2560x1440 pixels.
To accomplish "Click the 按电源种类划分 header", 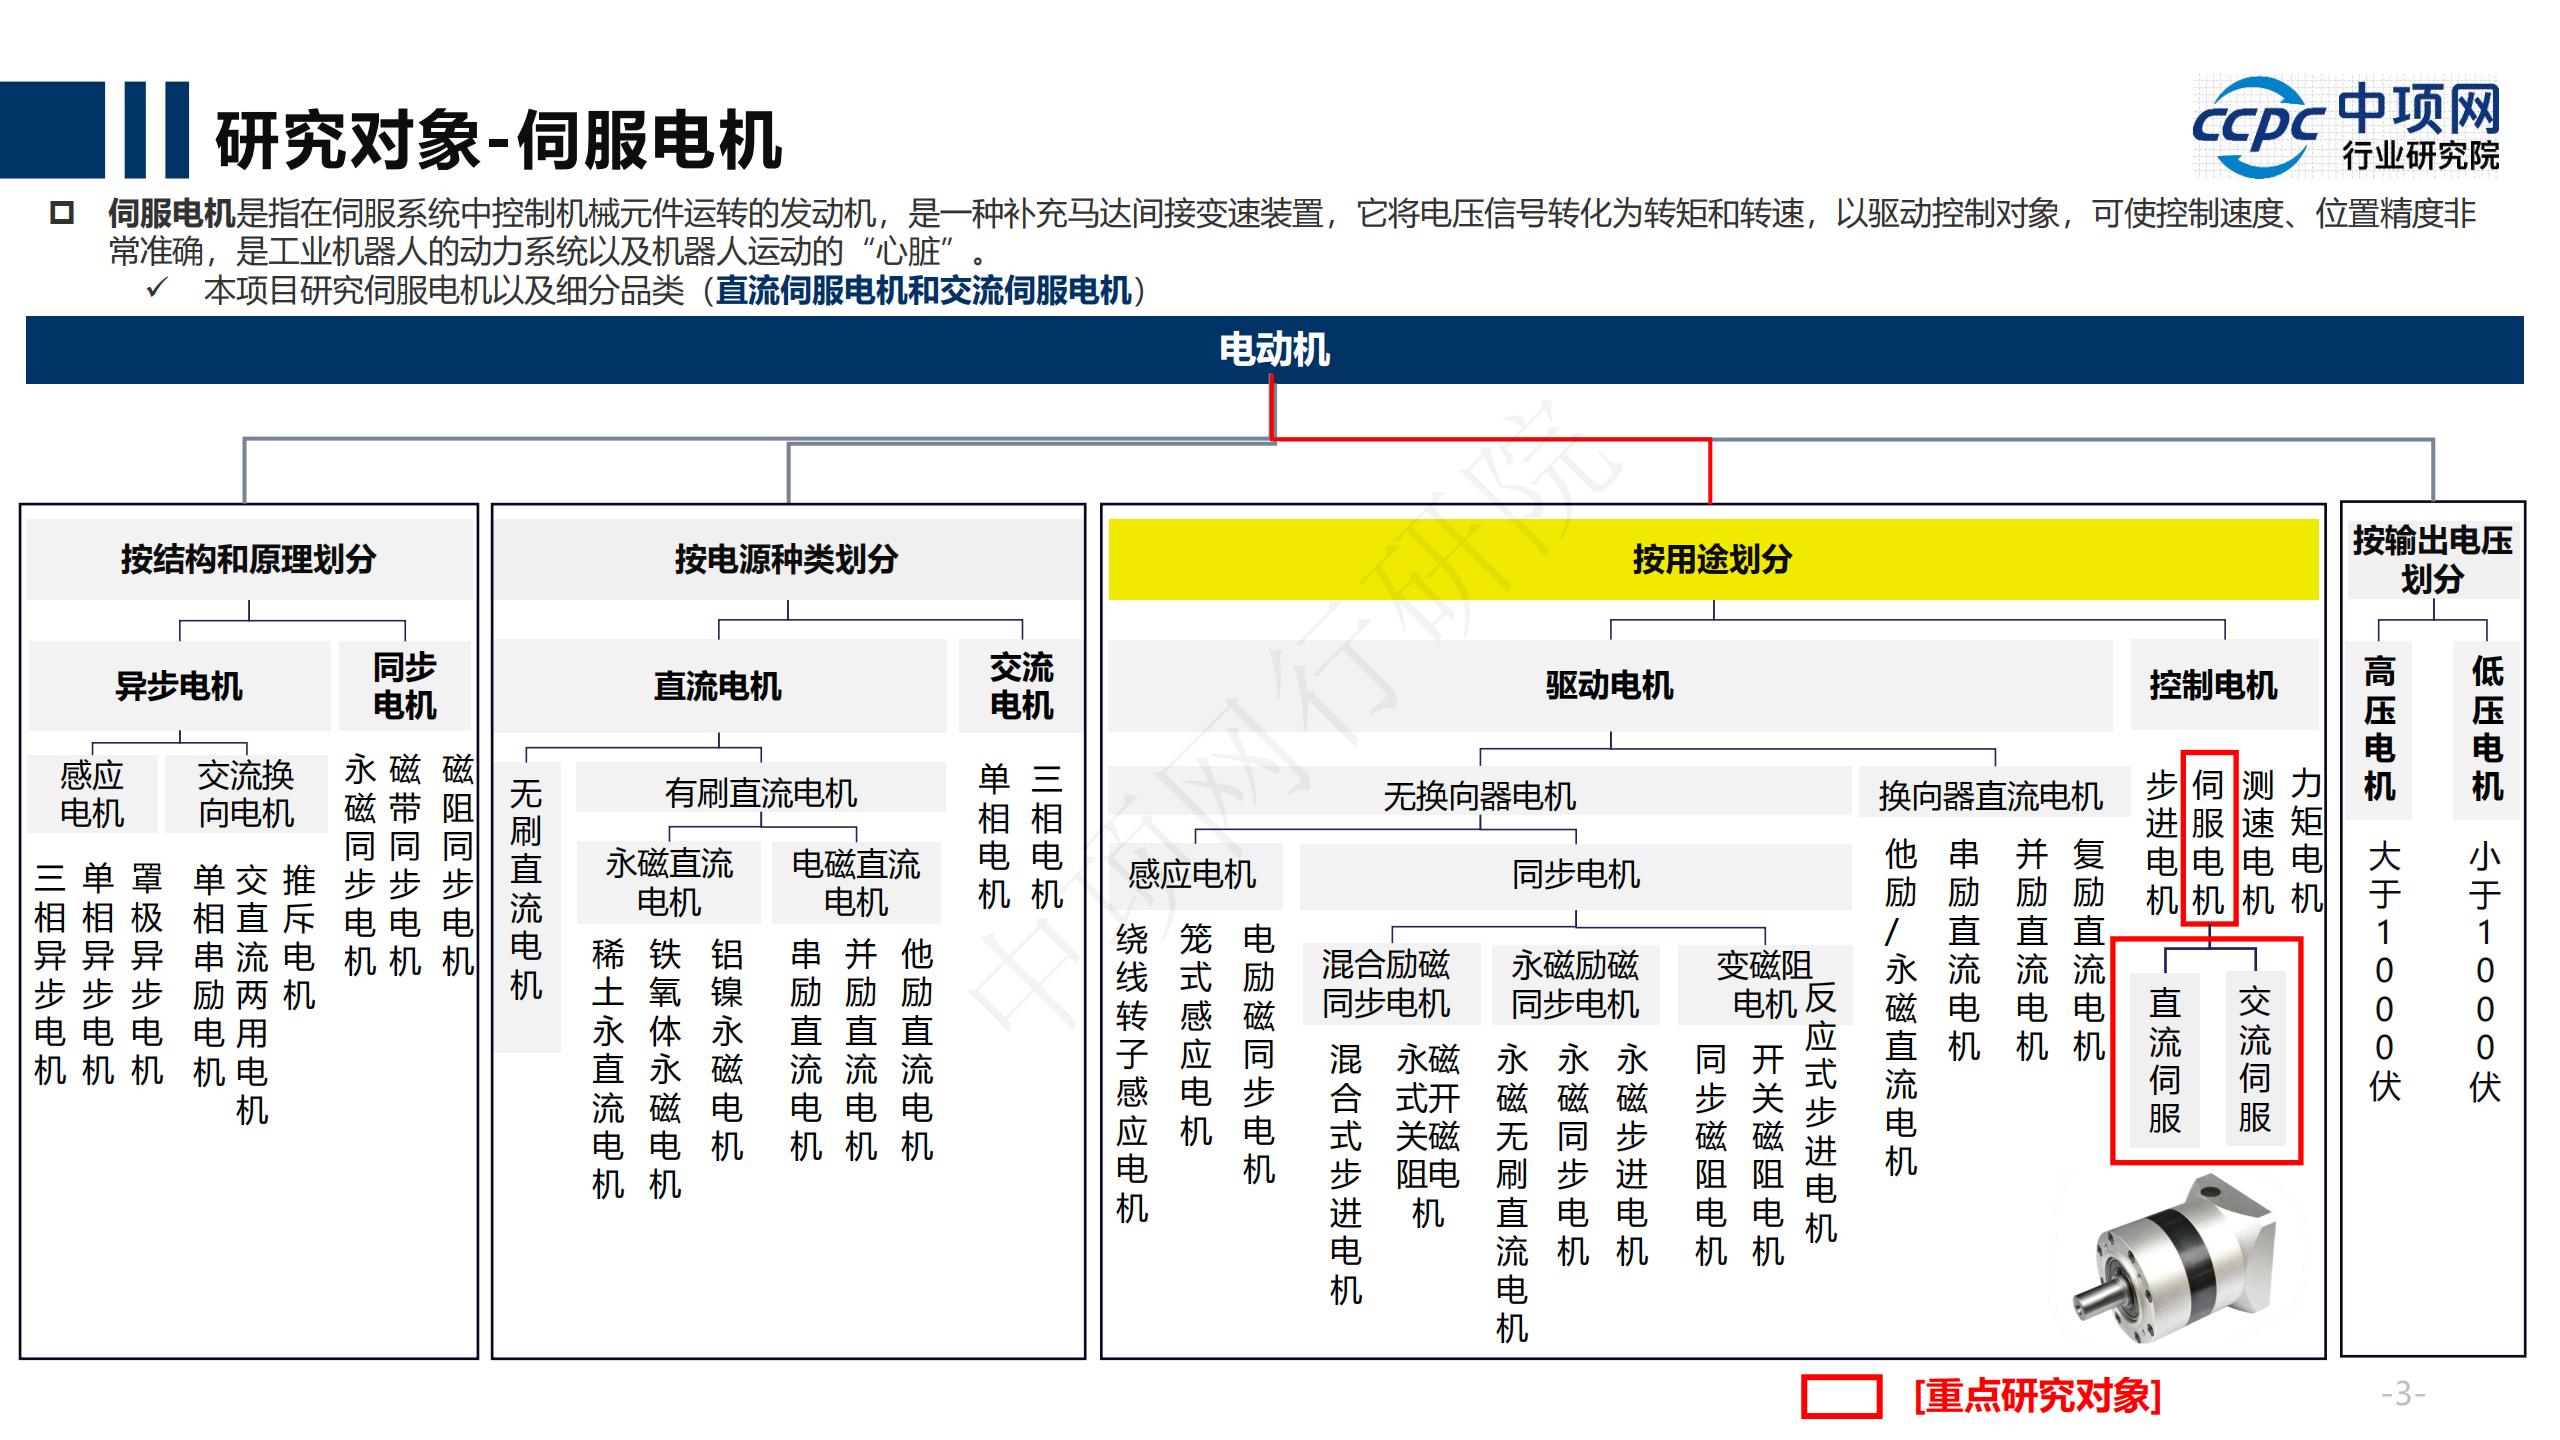I will pyautogui.click(x=786, y=559).
